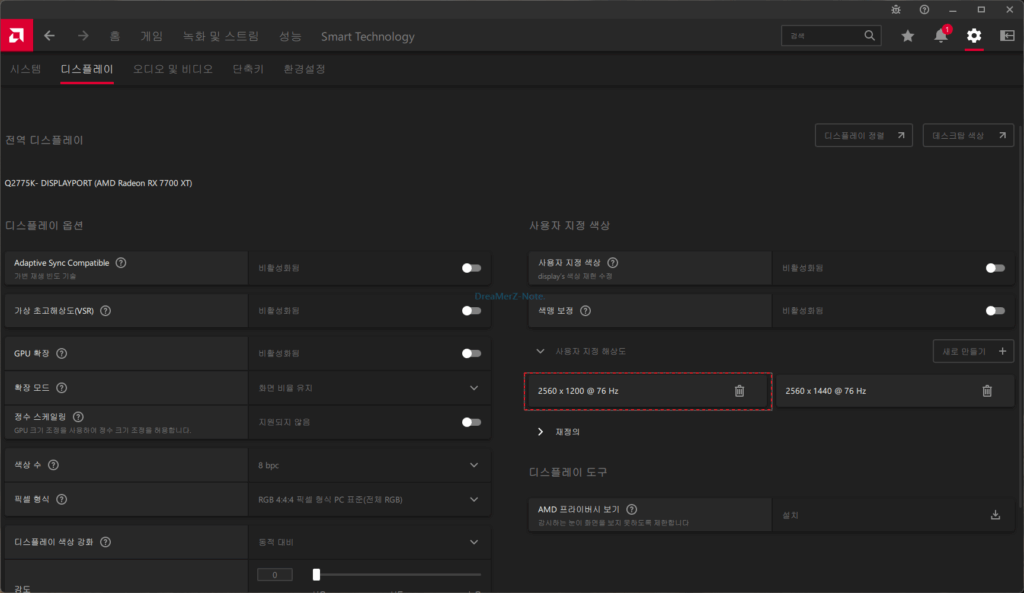Open notifications bell icon
1024x593 pixels.
pos(941,36)
